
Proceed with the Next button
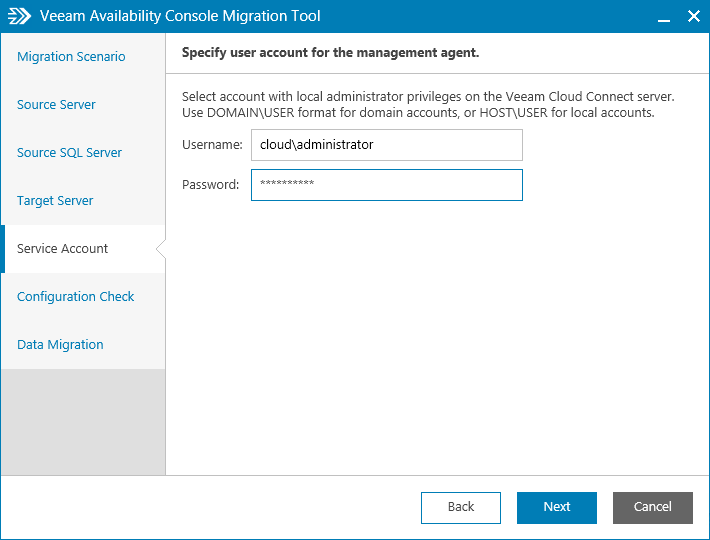point(557,507)
